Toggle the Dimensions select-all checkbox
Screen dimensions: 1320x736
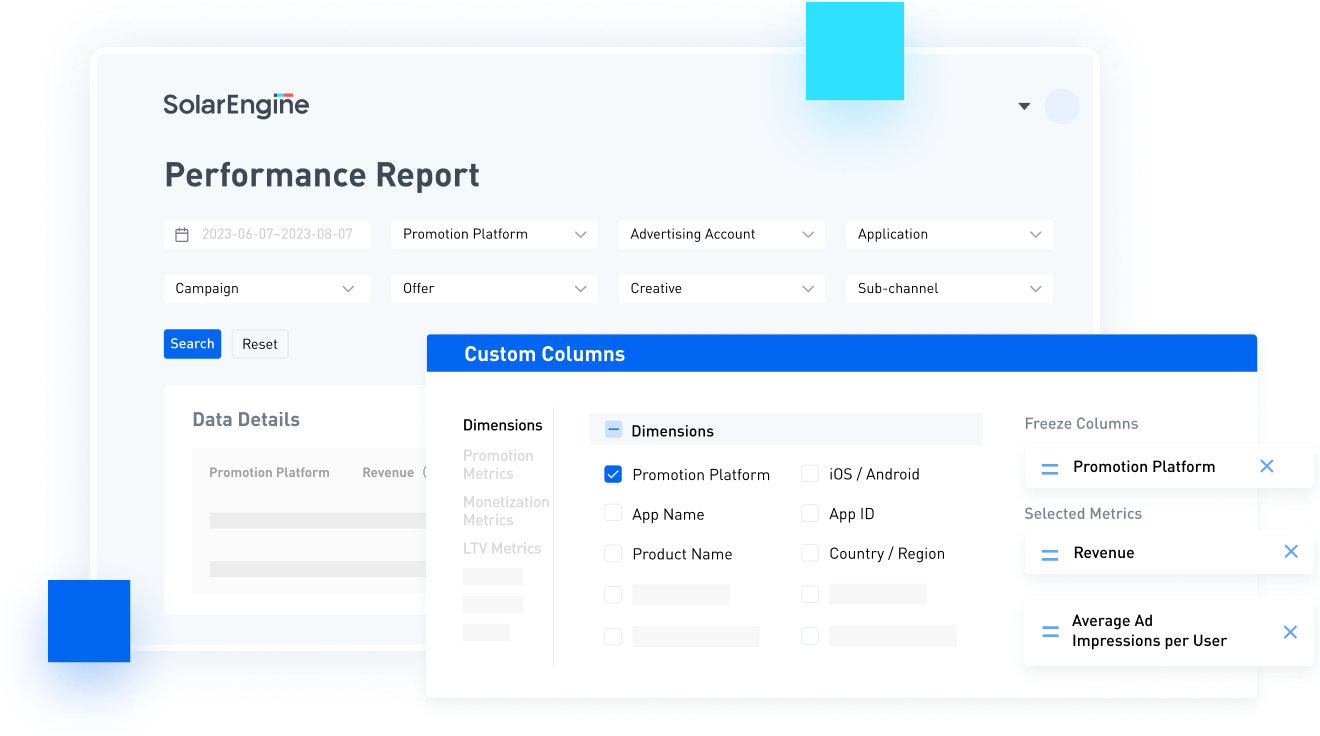pyautogui.click(x=613, y=431)
